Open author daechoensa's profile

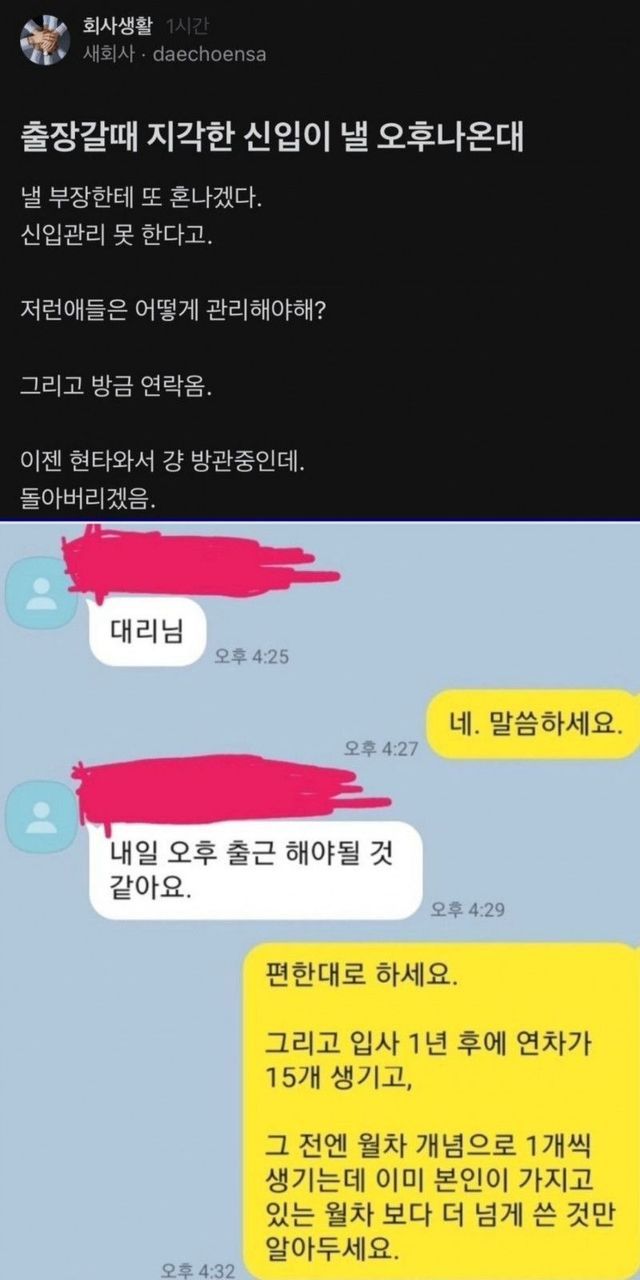coord(209,54)
